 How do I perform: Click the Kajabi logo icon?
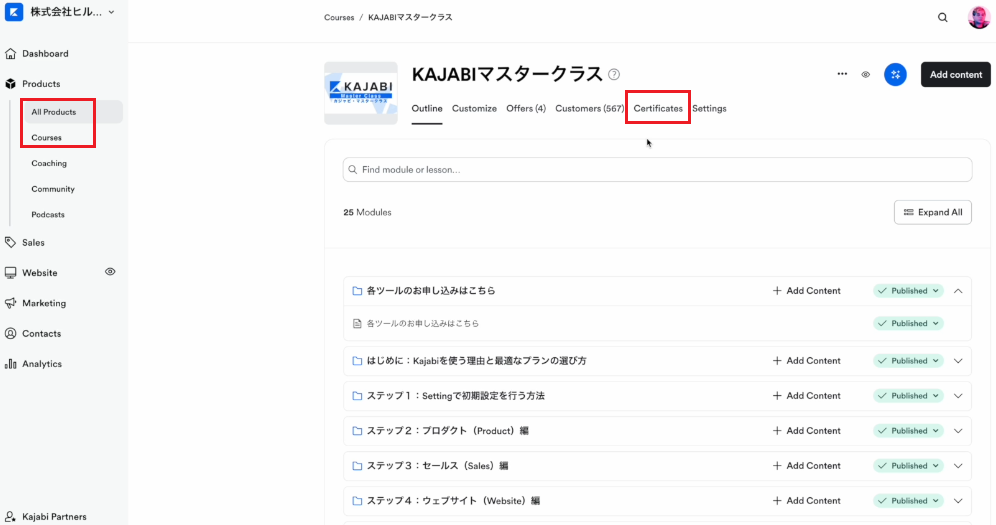pos(13,12)
